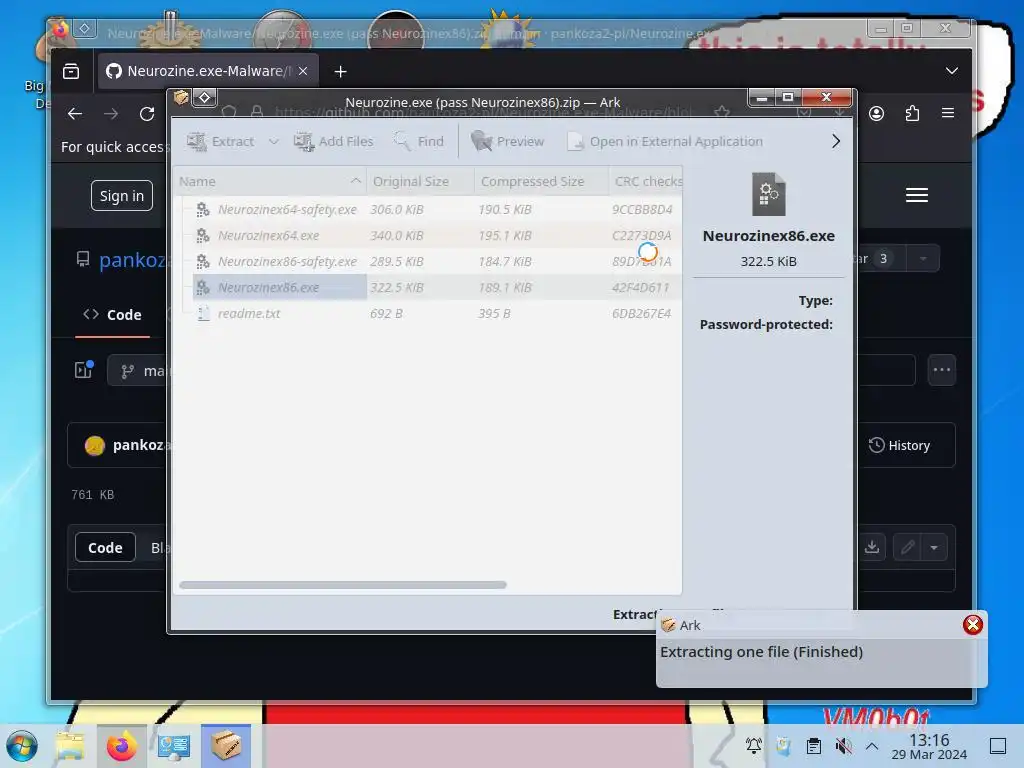Open commit History on GitHub
The width and height of the screenshot is (1024, 768).
coord(899,445)
